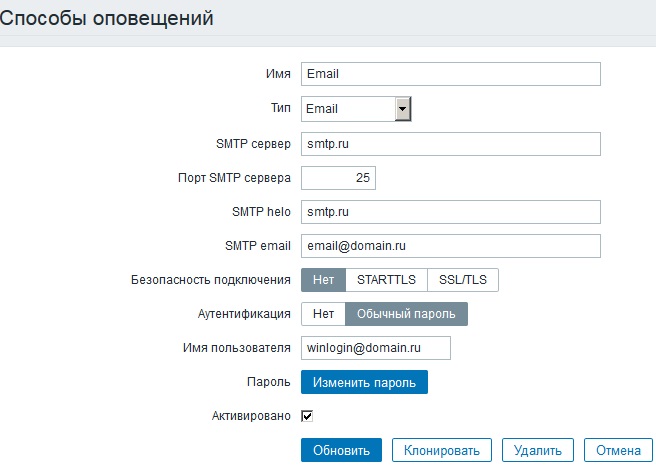
Task: Focus the SMTP helo field
Action: click(450, 212)
